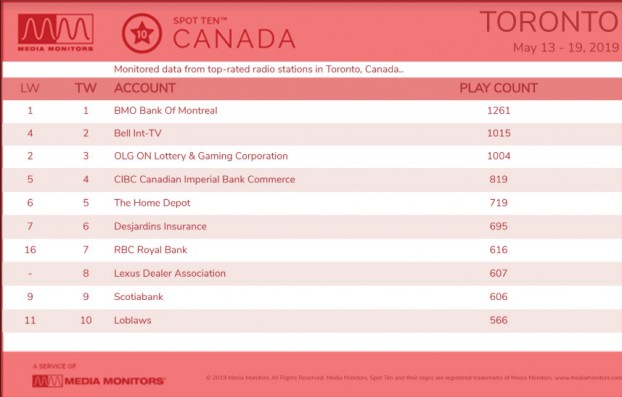Click Lexus Dealer Association entry
This screenshot has height=397, width=622.
[170, 273]
